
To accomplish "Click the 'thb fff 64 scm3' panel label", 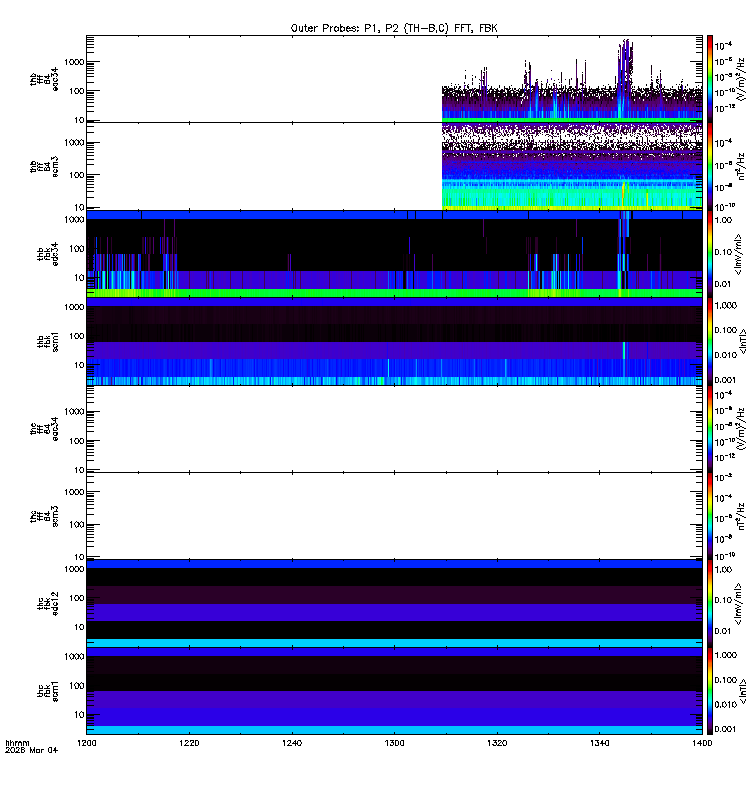I will (x=44, y=167).
